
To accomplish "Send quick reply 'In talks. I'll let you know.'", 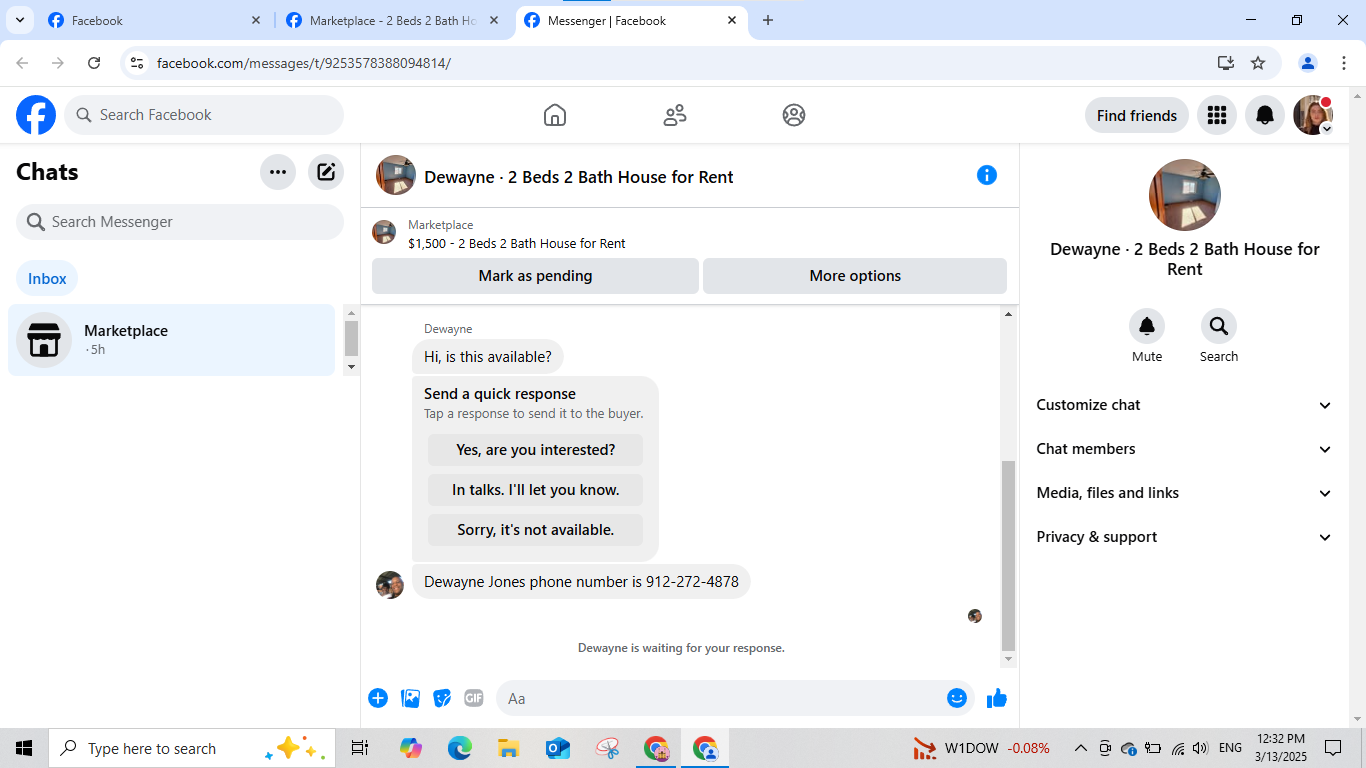I will (x=535, y=490).
